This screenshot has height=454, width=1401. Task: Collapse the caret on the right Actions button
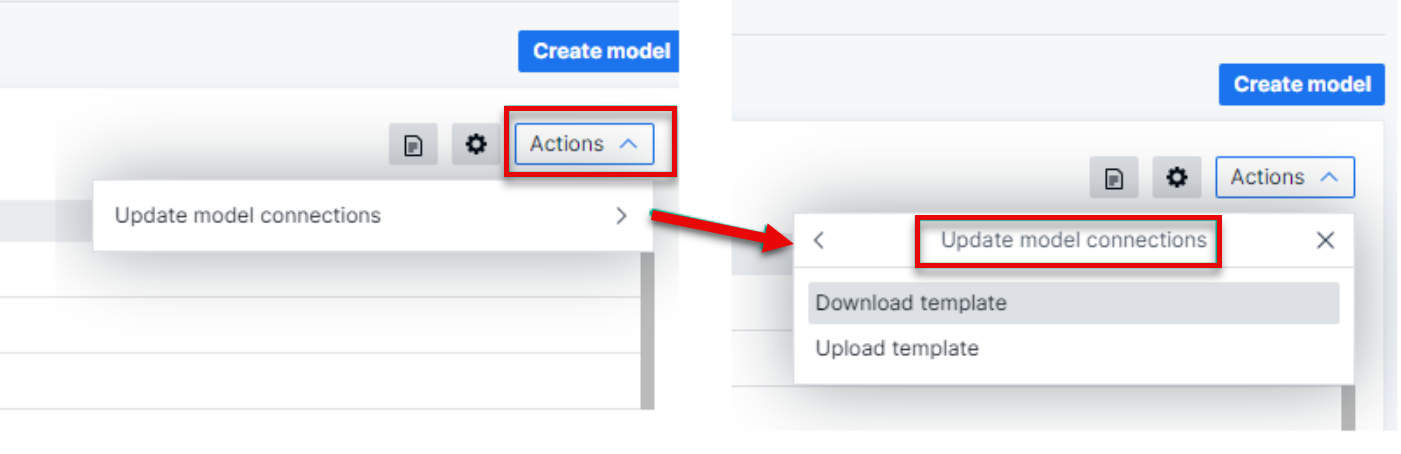point(1329,177)
